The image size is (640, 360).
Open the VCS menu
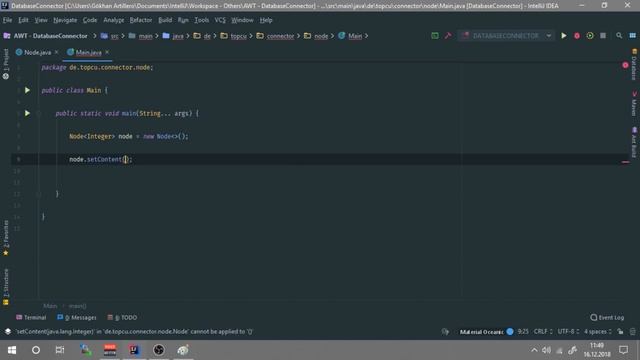220,20
